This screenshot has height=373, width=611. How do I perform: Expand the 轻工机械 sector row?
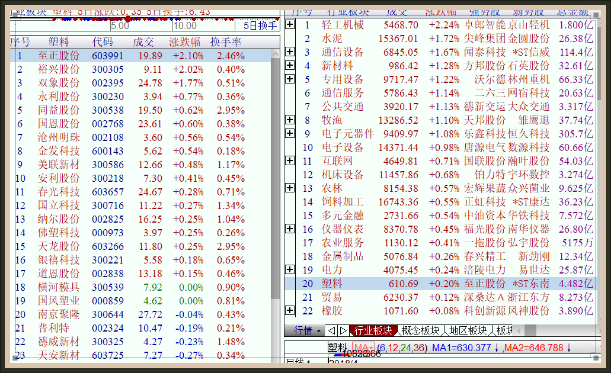pos(290,25)
